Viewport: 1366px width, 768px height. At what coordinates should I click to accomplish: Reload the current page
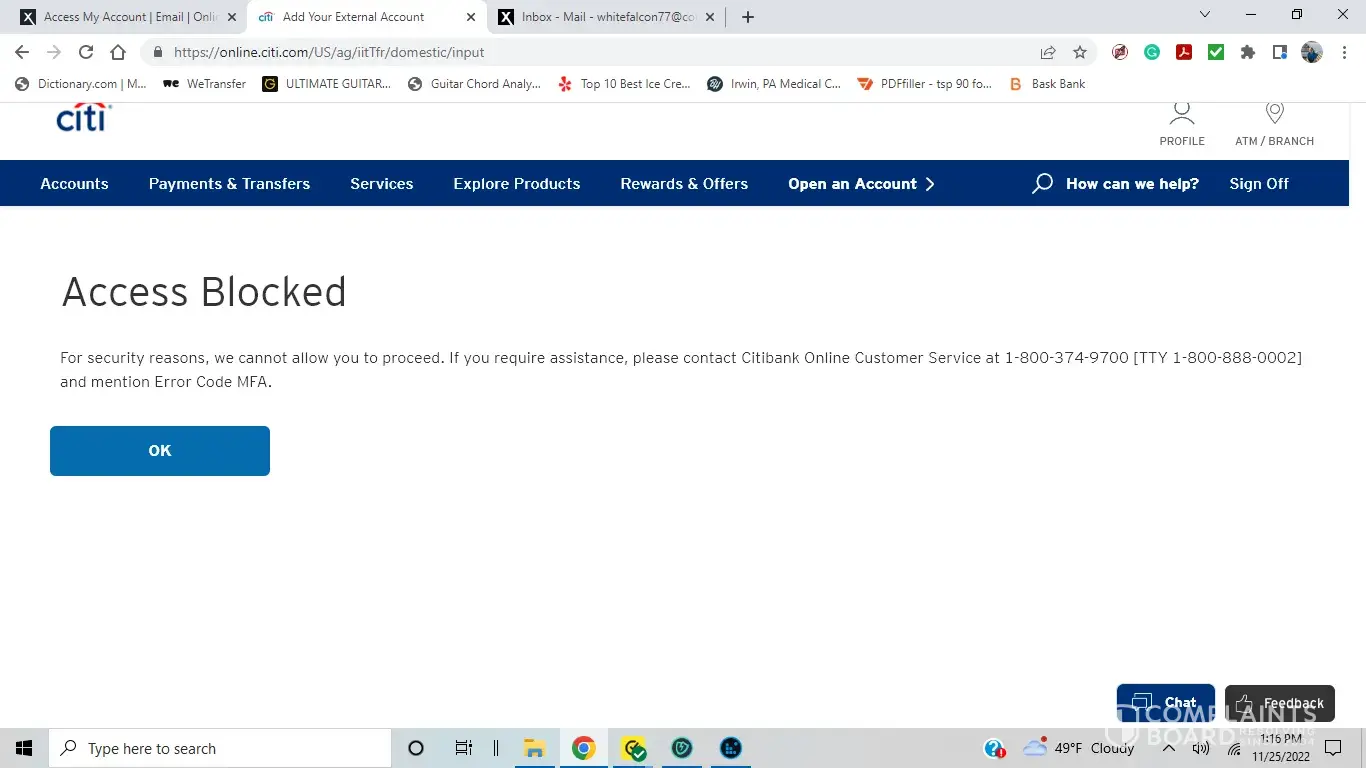(x=86, y=52)
